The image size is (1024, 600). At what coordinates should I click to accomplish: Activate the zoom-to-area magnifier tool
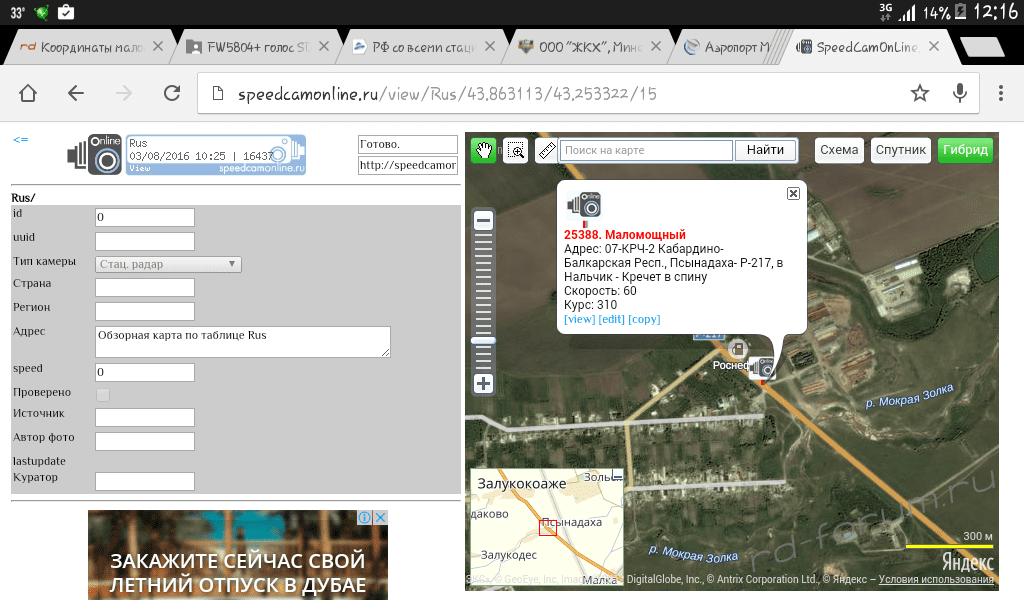[516, 151]
